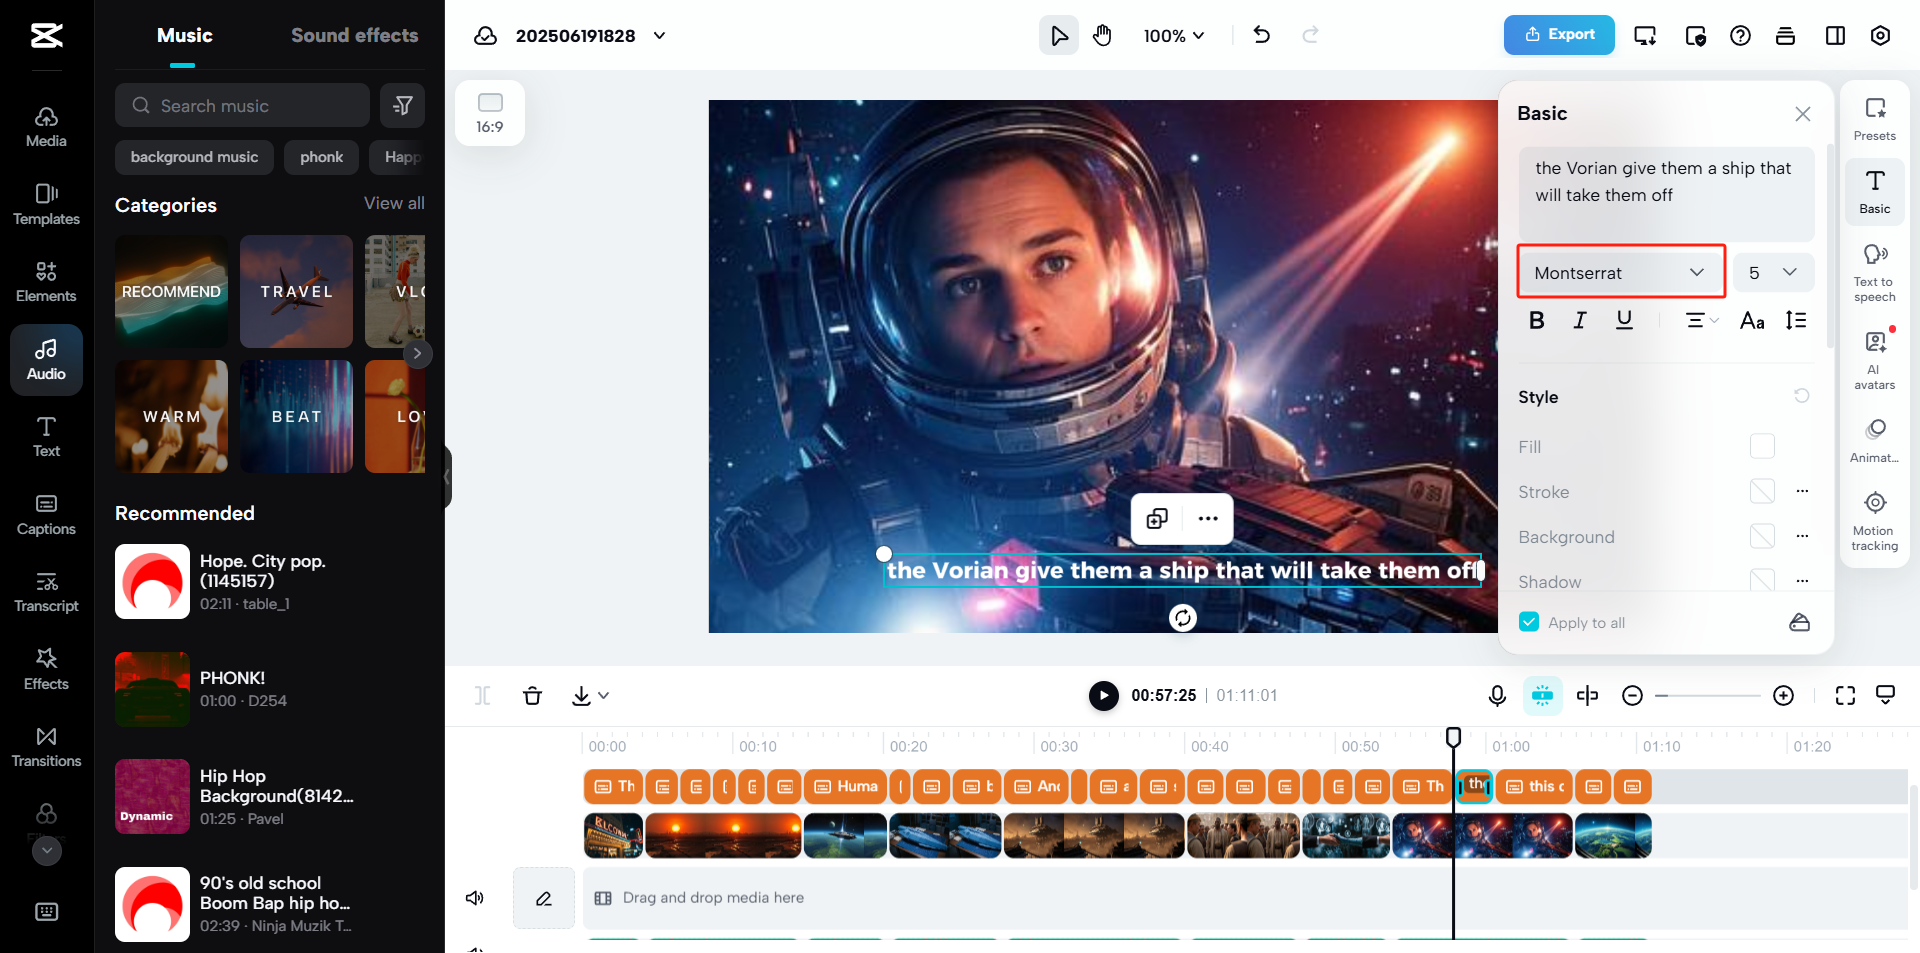This screenshot has height=953, width=1920.
Task: Select the TRAVEL category thumbnail
Action: (296, 291)
